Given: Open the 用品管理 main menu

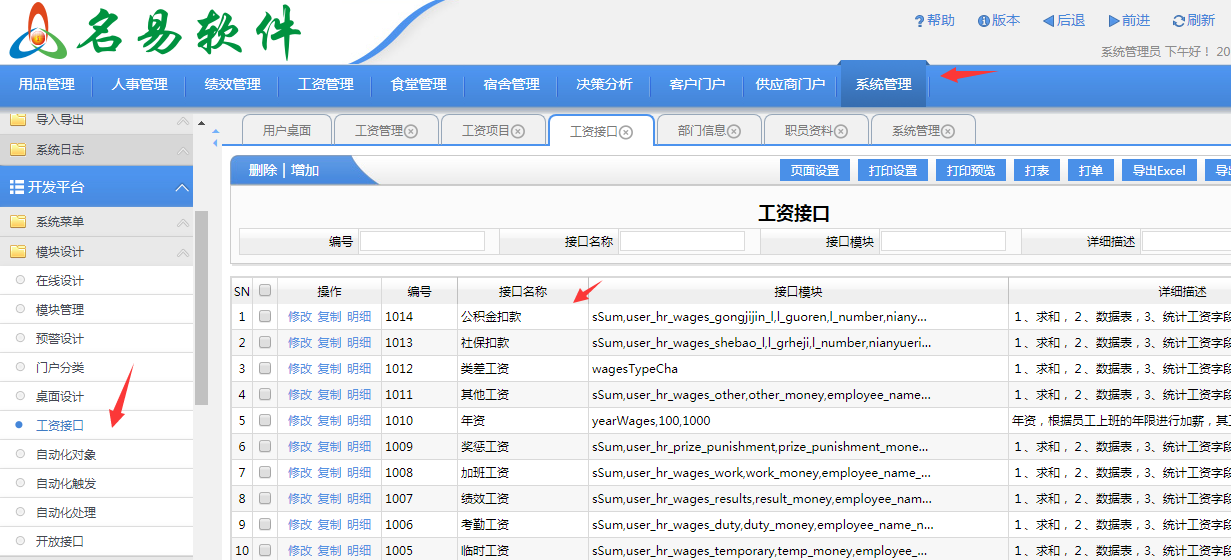Looking at the screenshot, I should tap(47, 85).
